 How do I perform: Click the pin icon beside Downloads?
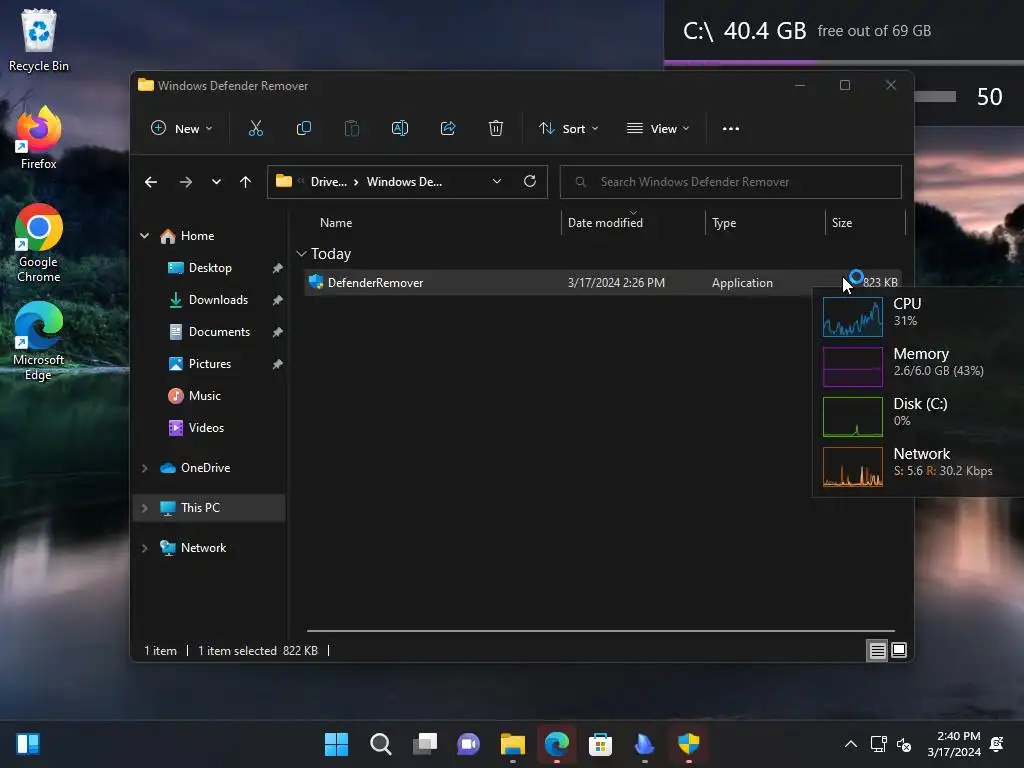pos(278,300)
